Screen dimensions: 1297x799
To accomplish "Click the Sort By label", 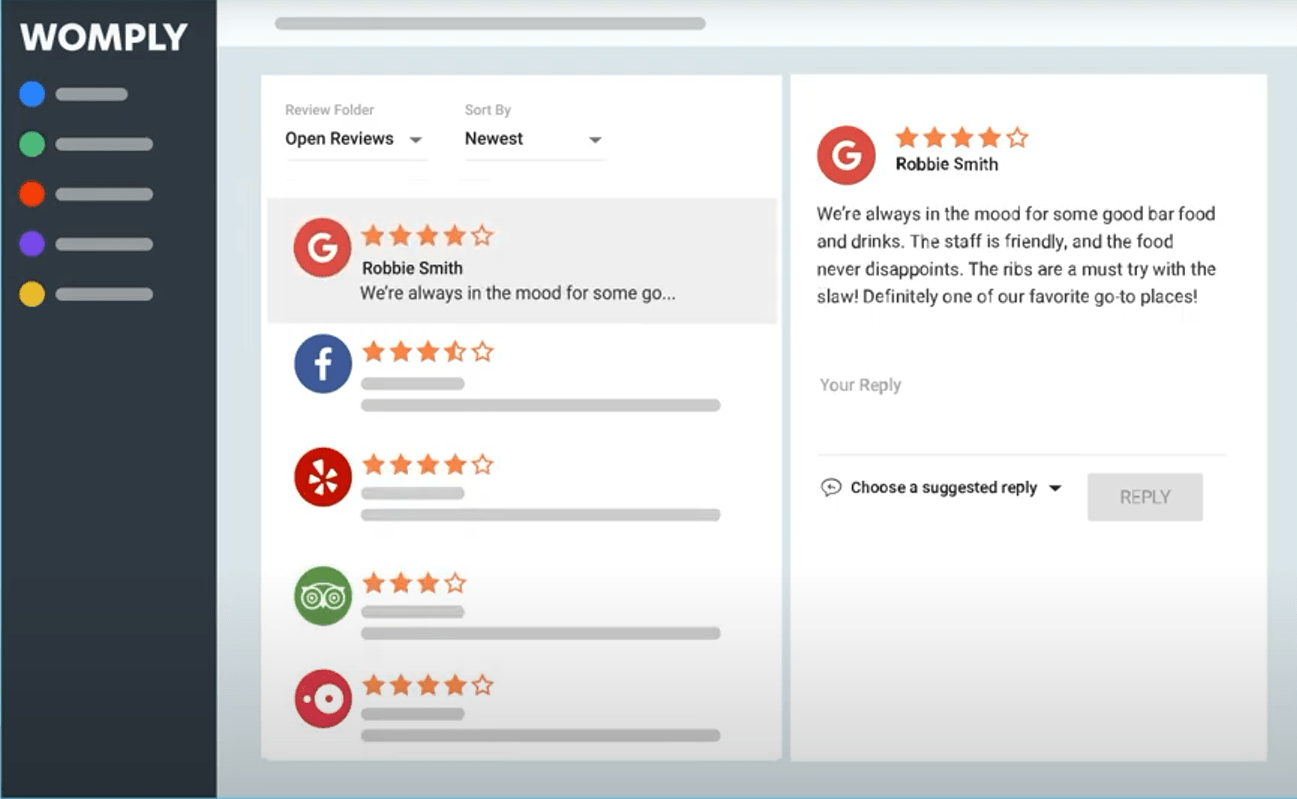I will [x=488, y=110].
